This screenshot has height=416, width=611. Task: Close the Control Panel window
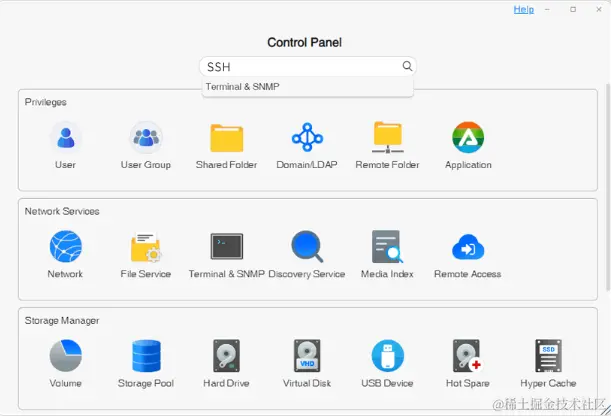pyautogui.click(x=599, y=9)
